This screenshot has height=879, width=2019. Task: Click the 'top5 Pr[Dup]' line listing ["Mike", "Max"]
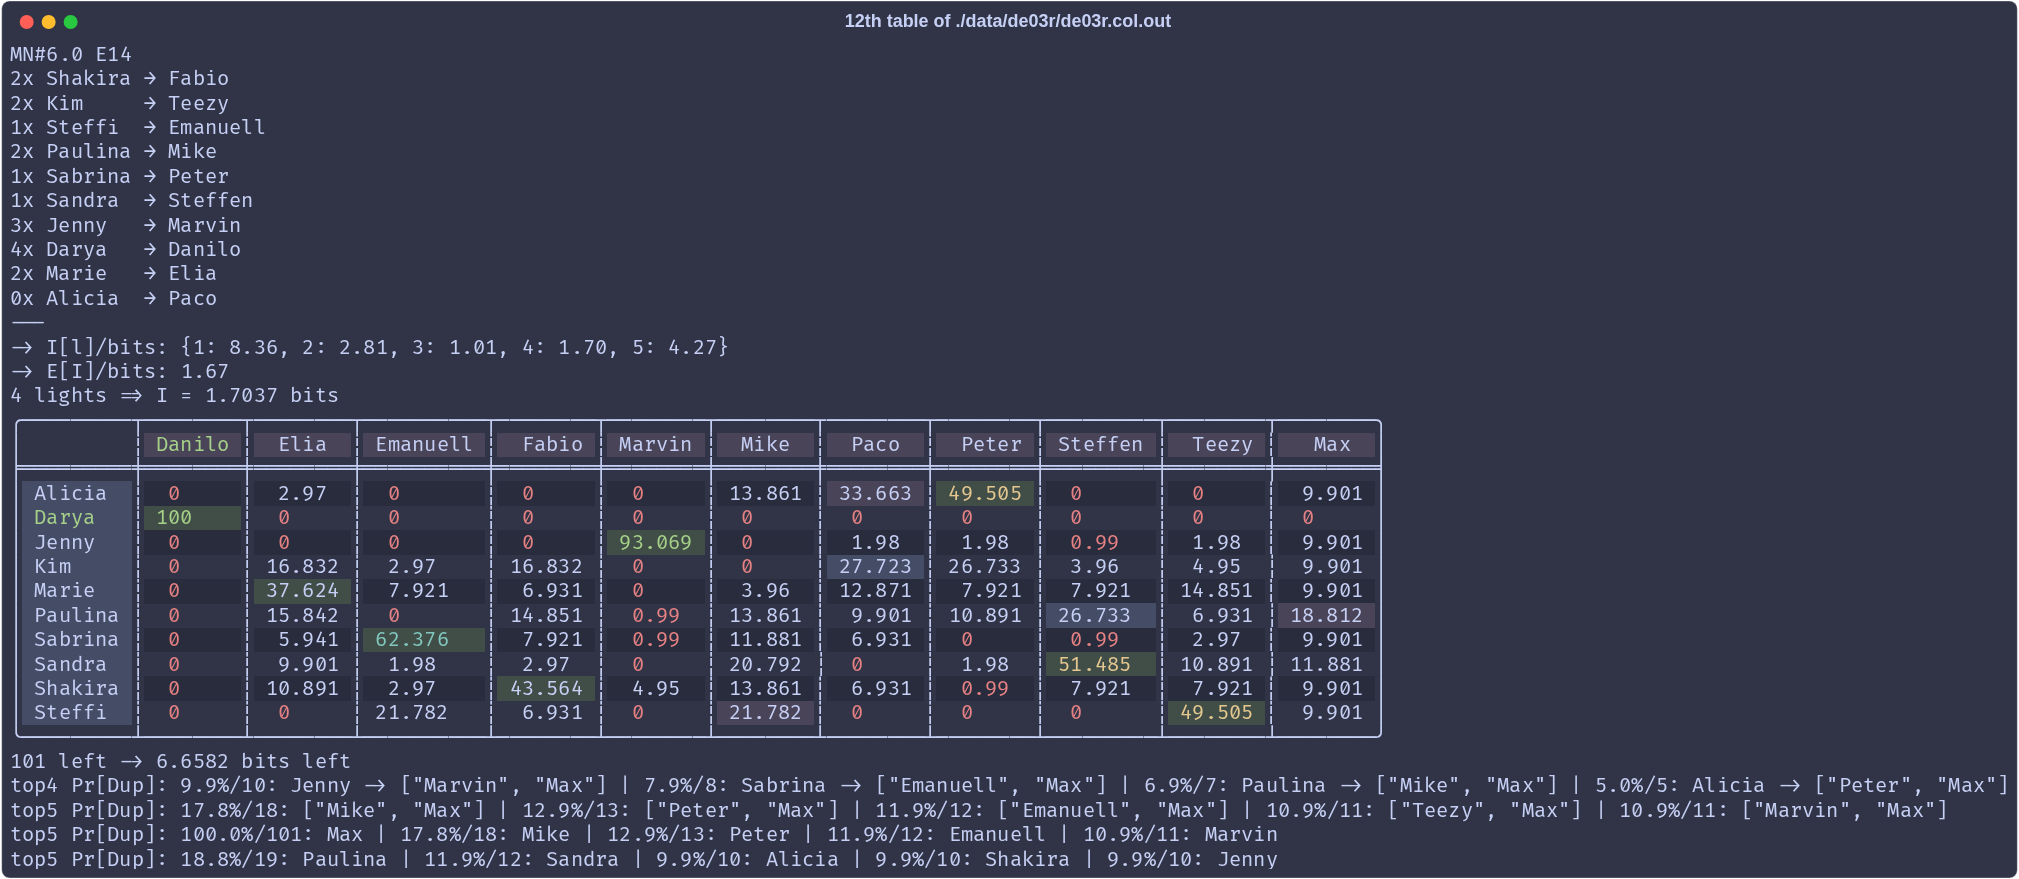click(979, 811)
